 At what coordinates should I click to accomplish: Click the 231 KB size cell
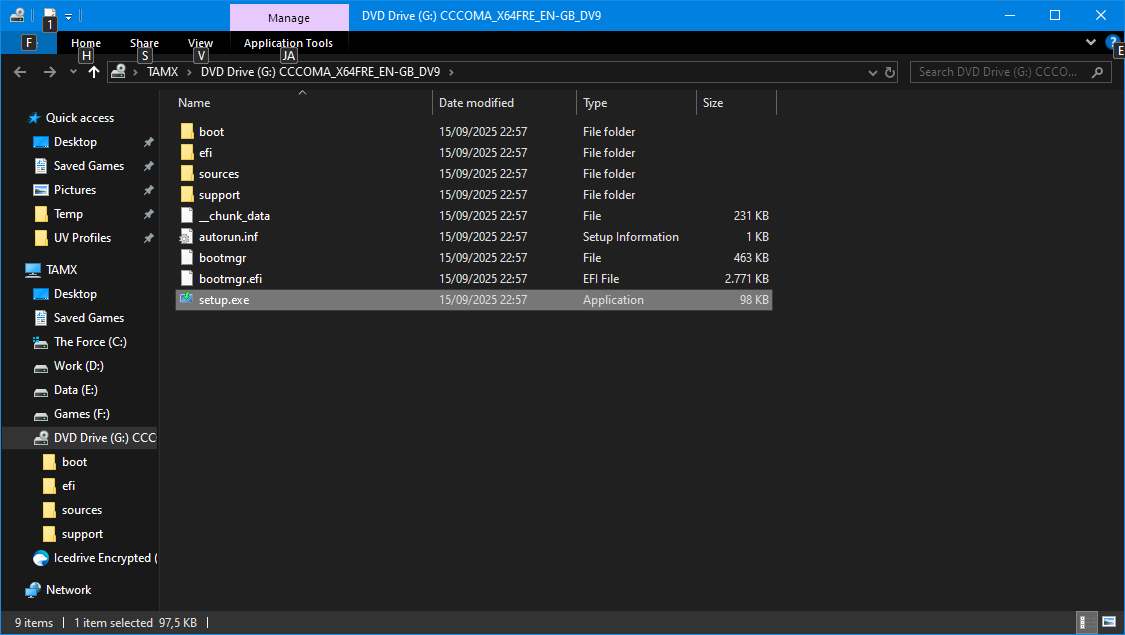(x=751, y=215)
